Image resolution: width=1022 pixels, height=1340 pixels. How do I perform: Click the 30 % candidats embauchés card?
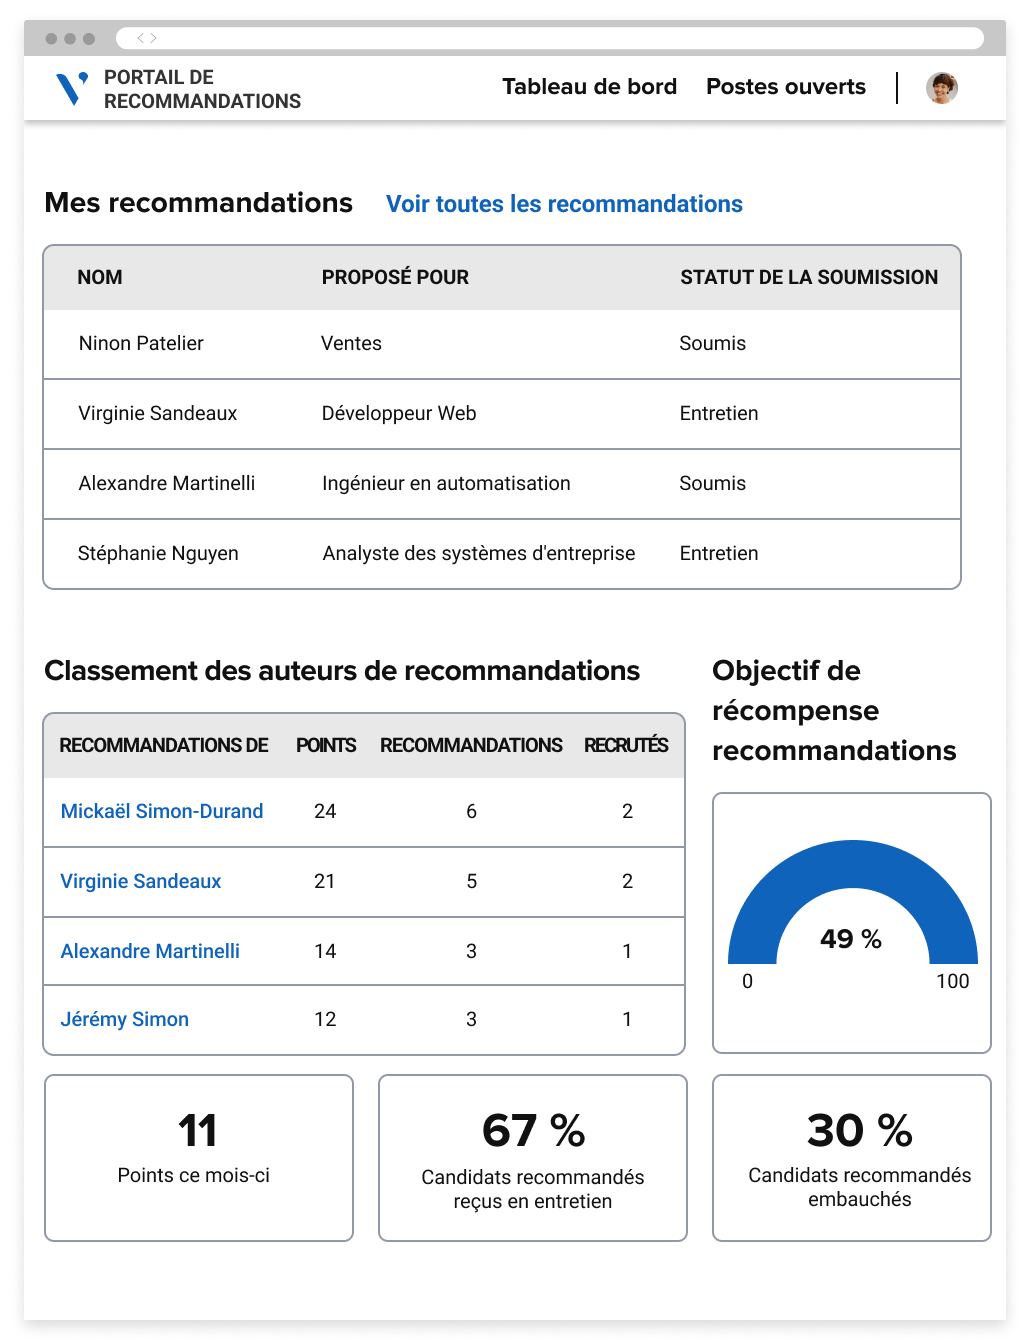tap(852, 1158)
